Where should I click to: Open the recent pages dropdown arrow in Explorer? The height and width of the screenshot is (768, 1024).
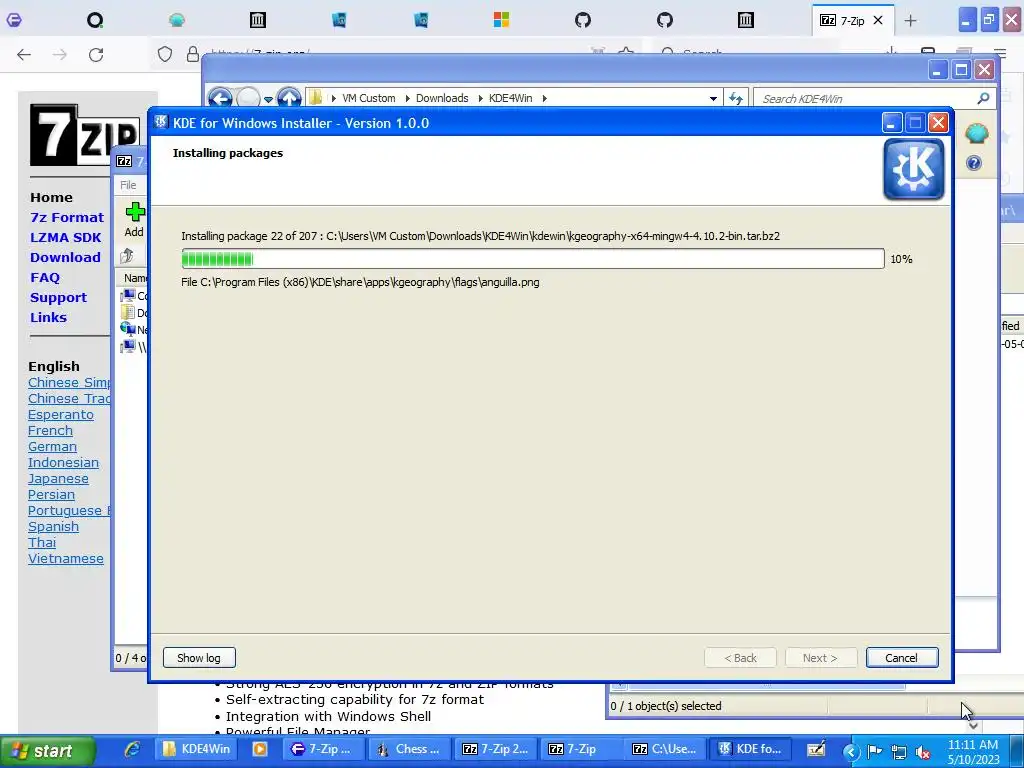click(268, 99)
